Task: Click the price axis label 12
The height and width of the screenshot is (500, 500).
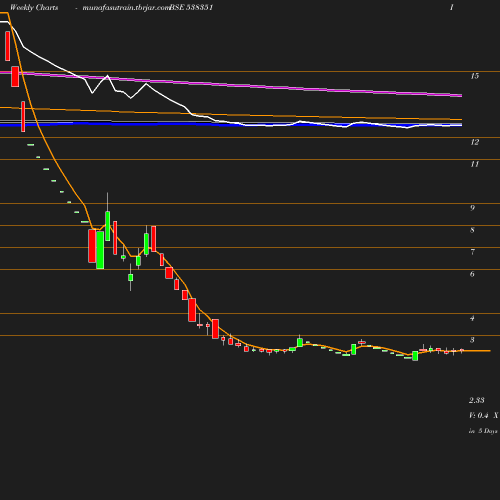Action: coord(475,142)
